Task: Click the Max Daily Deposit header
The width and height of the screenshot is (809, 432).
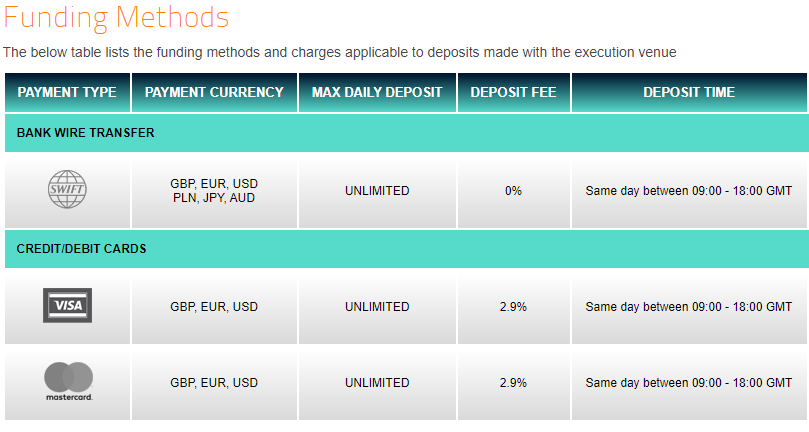Action: (377, 92)
